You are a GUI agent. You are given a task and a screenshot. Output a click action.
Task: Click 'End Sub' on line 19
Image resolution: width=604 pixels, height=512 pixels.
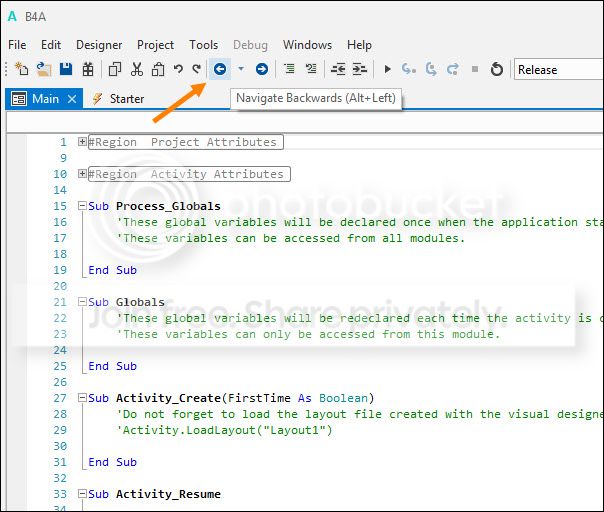[112, 270]
